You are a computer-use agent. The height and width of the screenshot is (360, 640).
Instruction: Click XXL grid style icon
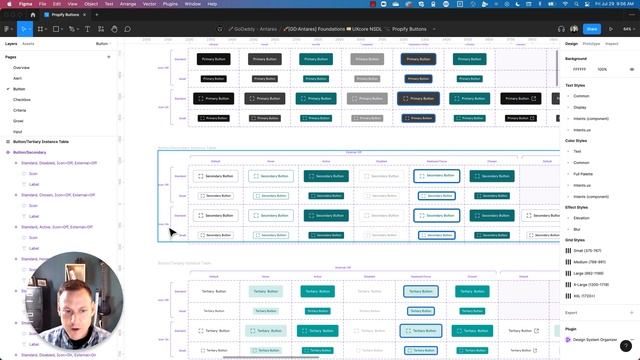click(x=568, y=296)
